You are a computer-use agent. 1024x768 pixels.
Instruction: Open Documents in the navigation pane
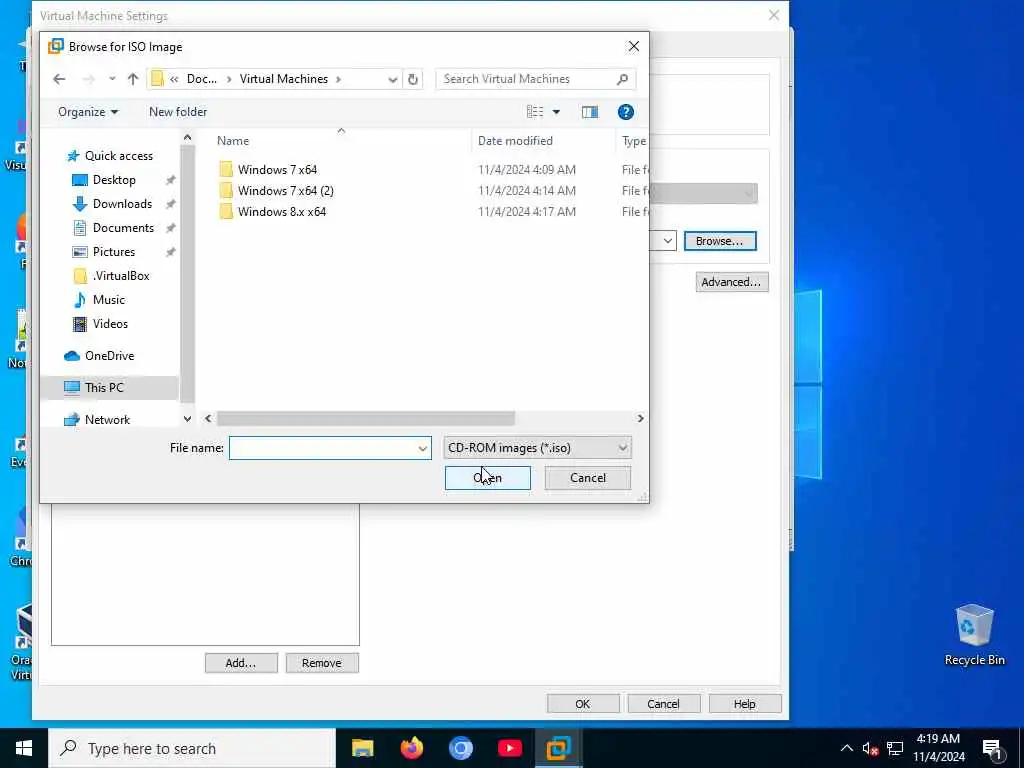(123, 228)
